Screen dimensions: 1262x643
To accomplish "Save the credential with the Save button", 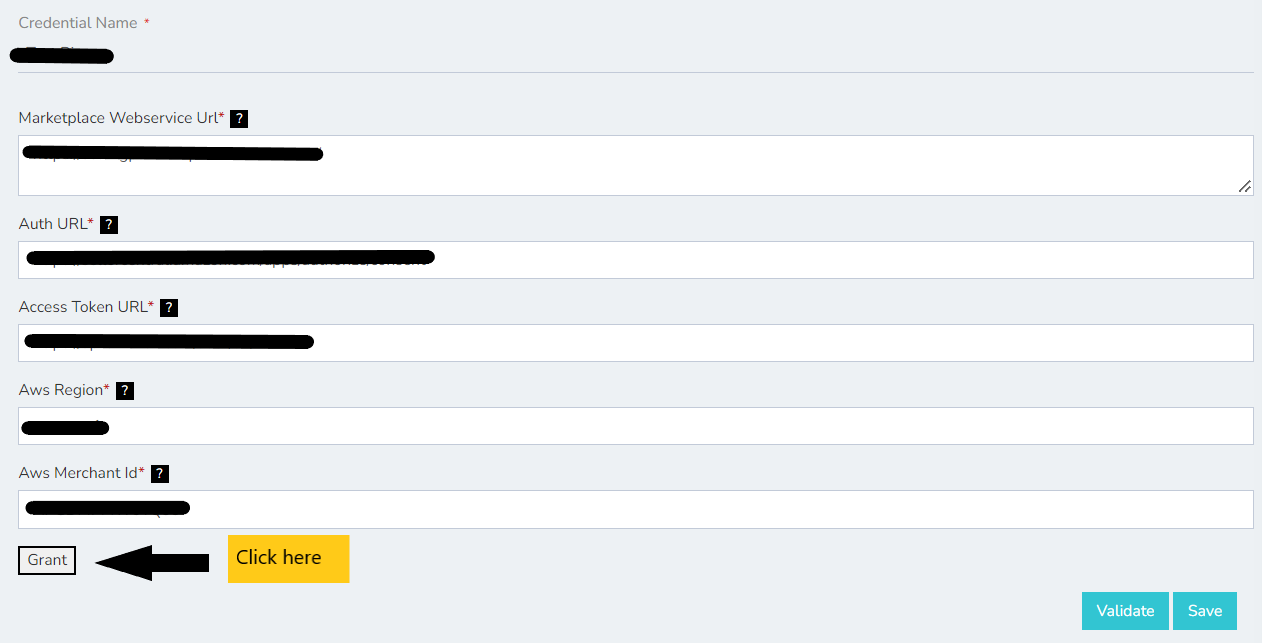I will coord(1205,611).
